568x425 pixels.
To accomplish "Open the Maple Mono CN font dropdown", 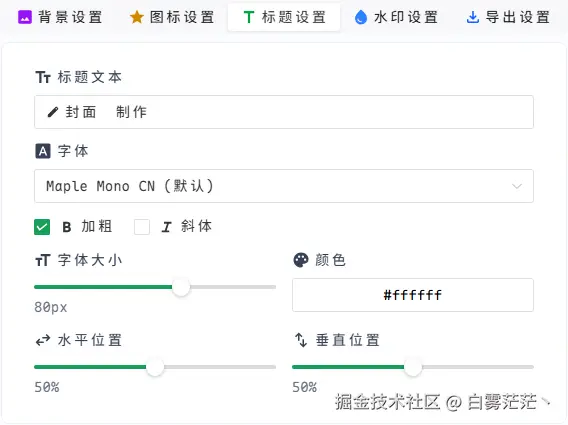I will (x=284, y=186).
